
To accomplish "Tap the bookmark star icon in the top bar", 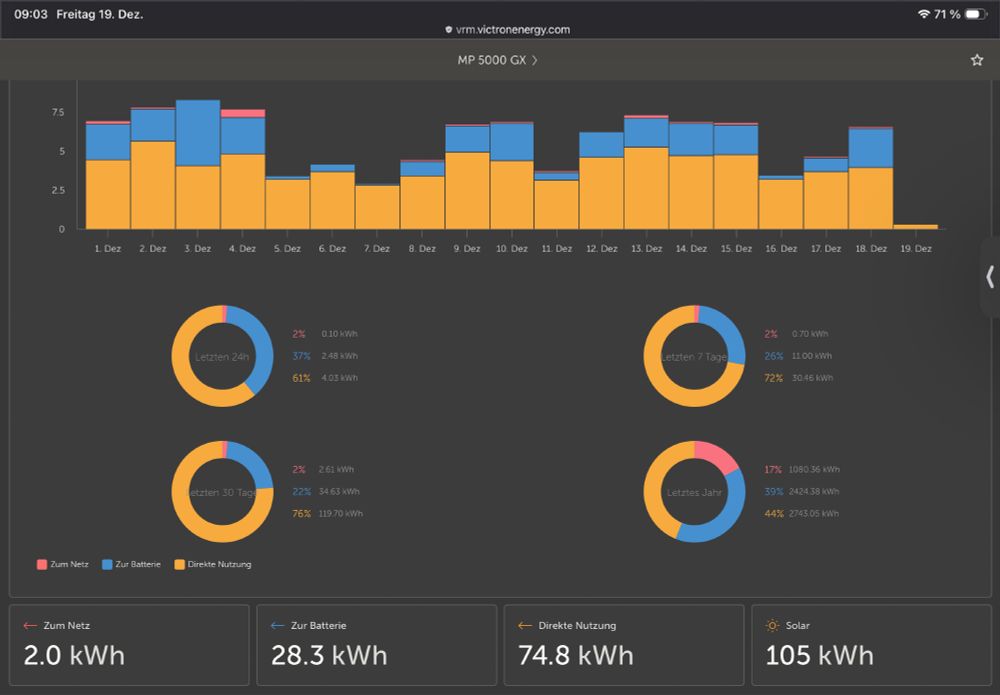I will (x=976, y=60).
